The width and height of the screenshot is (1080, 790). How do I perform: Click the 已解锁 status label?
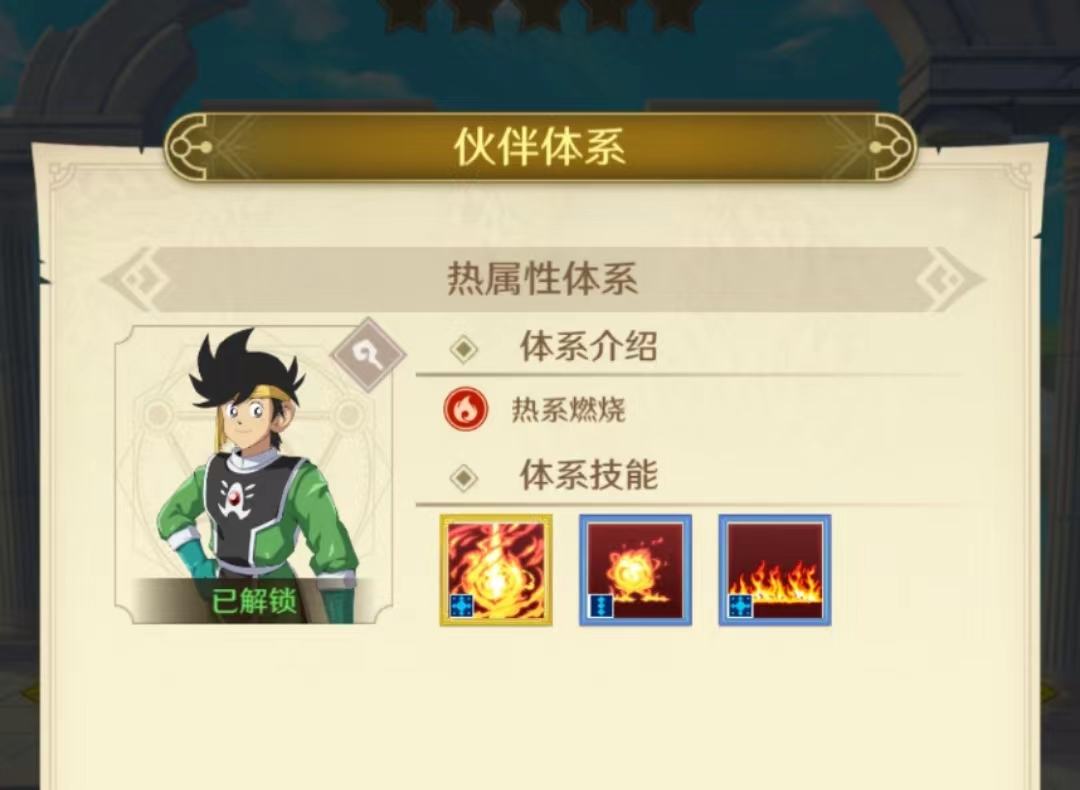(x=254, y=601)
